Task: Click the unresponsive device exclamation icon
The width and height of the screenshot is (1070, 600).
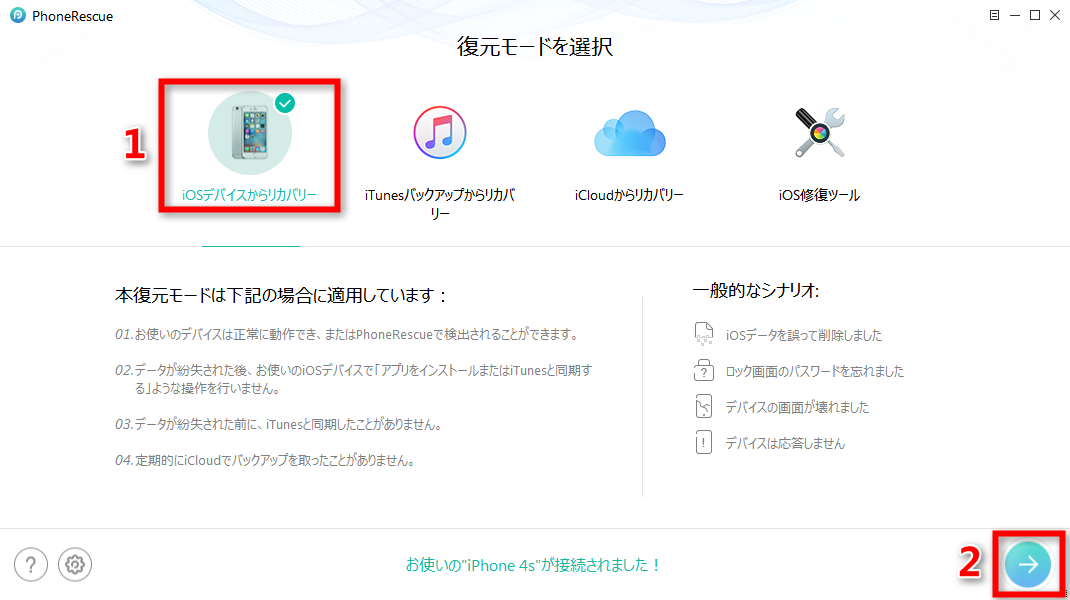Action: coord(704,442)
